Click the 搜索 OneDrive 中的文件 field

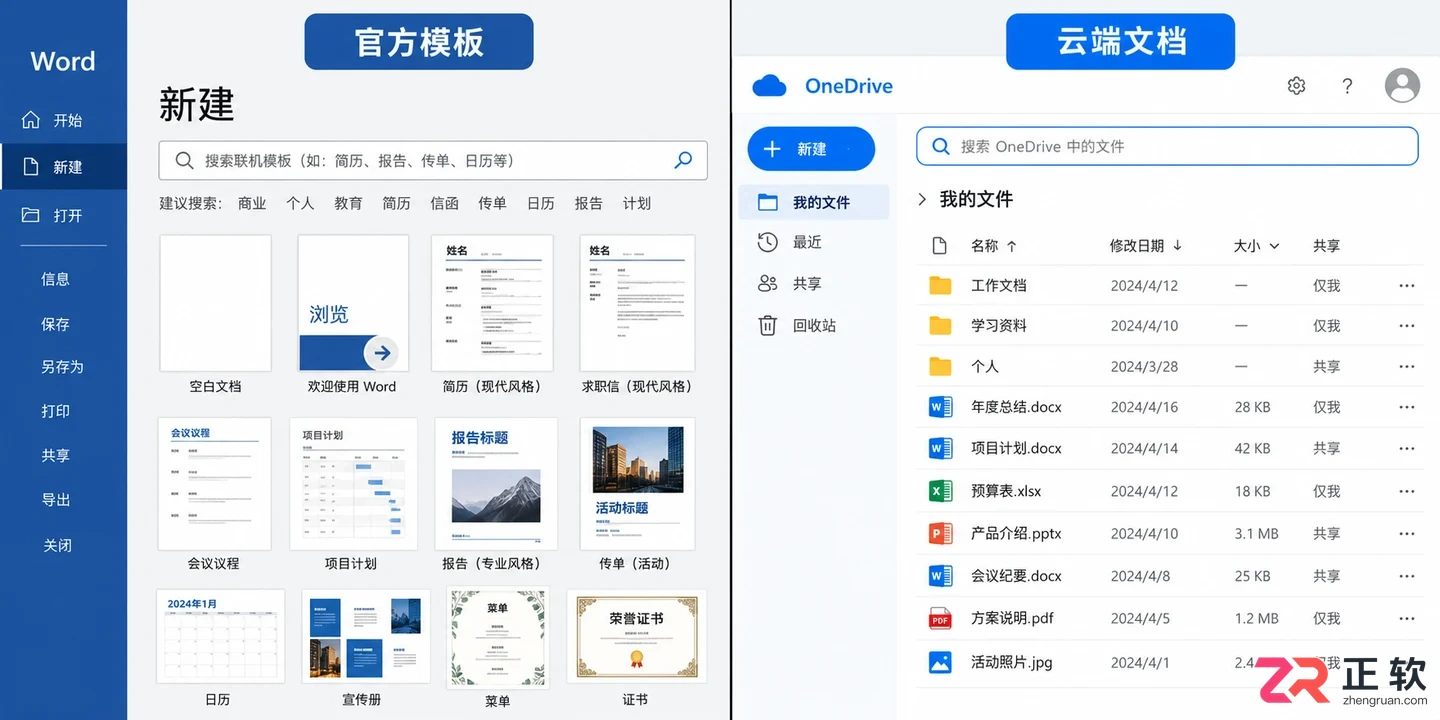pos(1167,146)
